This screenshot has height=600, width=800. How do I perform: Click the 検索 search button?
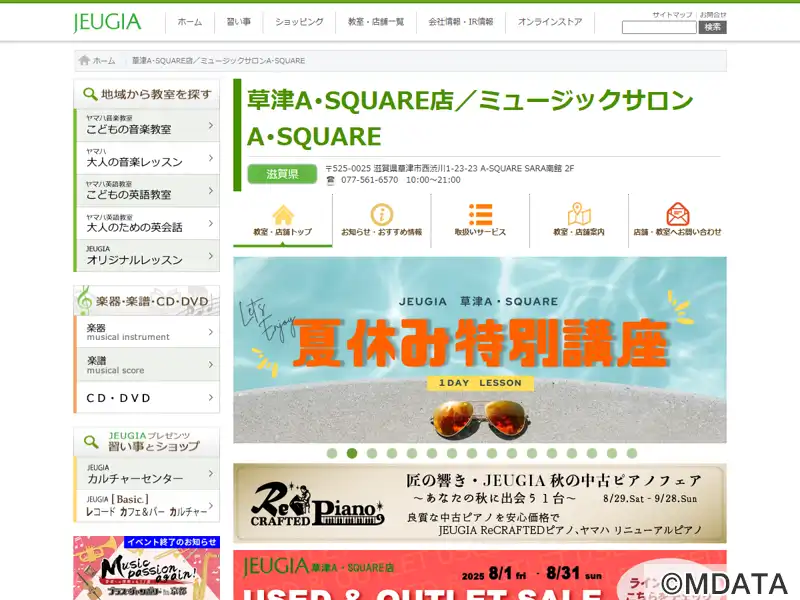(x=713, y=28)
